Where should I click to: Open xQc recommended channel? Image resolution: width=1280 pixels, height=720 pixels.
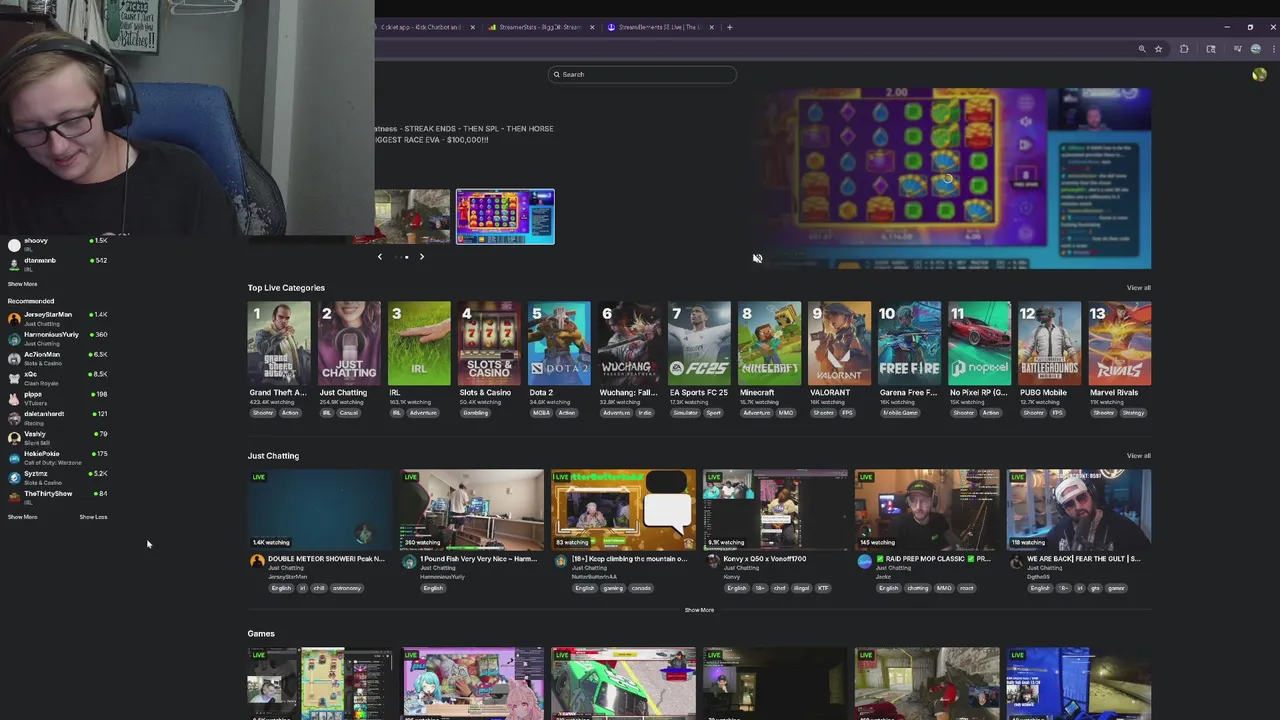(x=57, y=378)
